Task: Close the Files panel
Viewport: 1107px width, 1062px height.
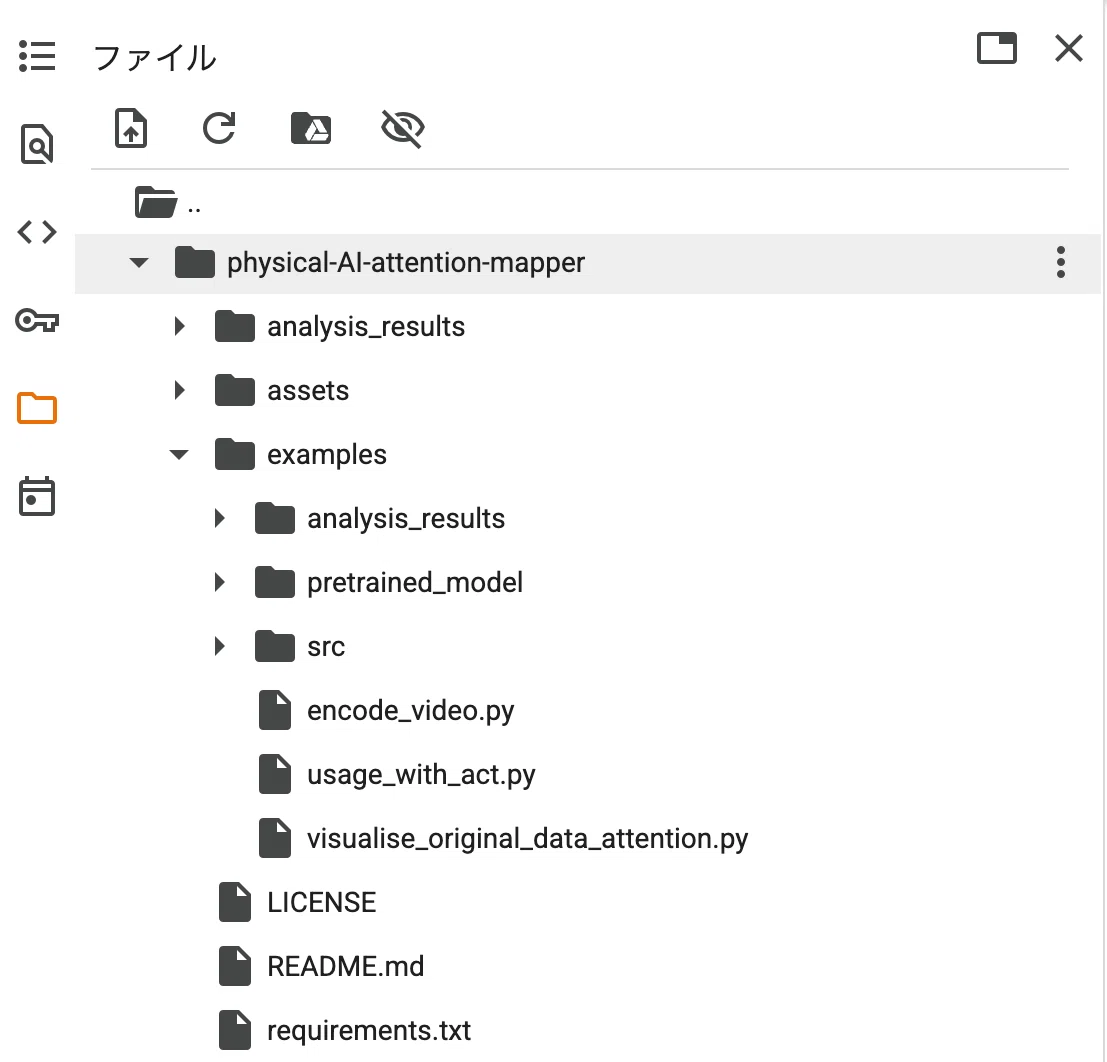Action: tap(1069, 48)
